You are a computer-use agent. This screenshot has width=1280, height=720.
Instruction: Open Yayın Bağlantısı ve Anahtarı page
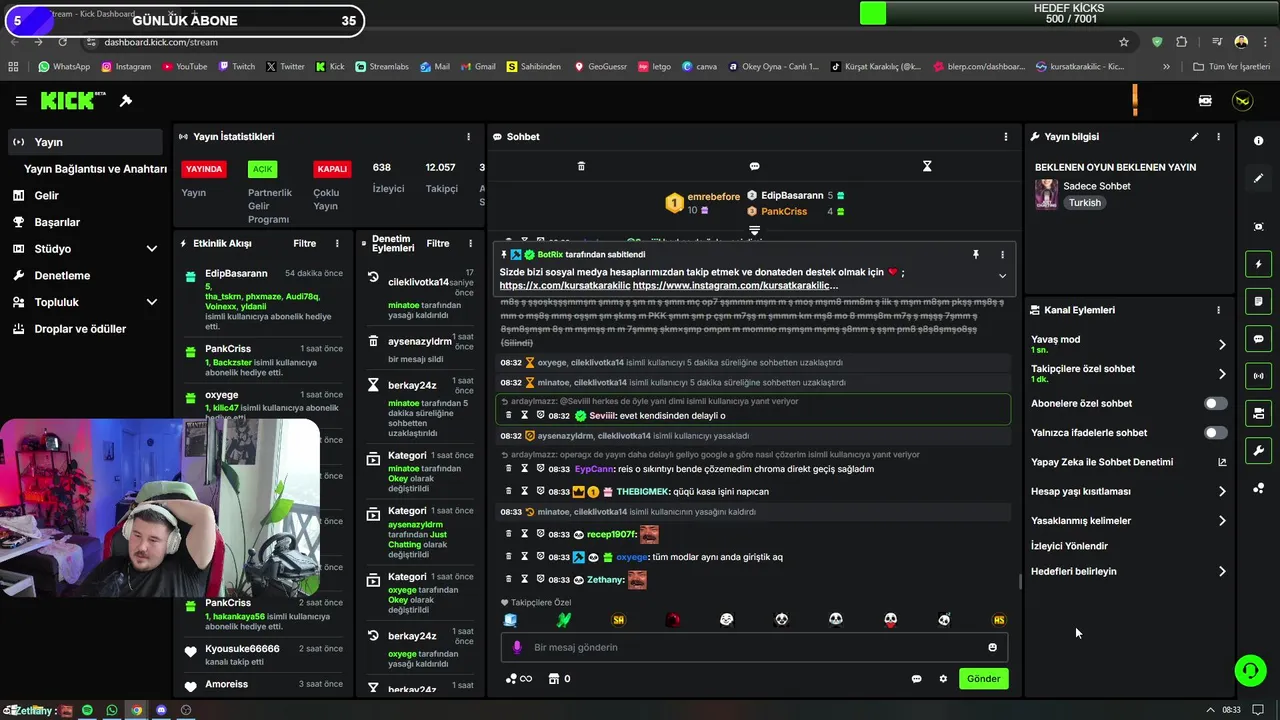[95, 169]
